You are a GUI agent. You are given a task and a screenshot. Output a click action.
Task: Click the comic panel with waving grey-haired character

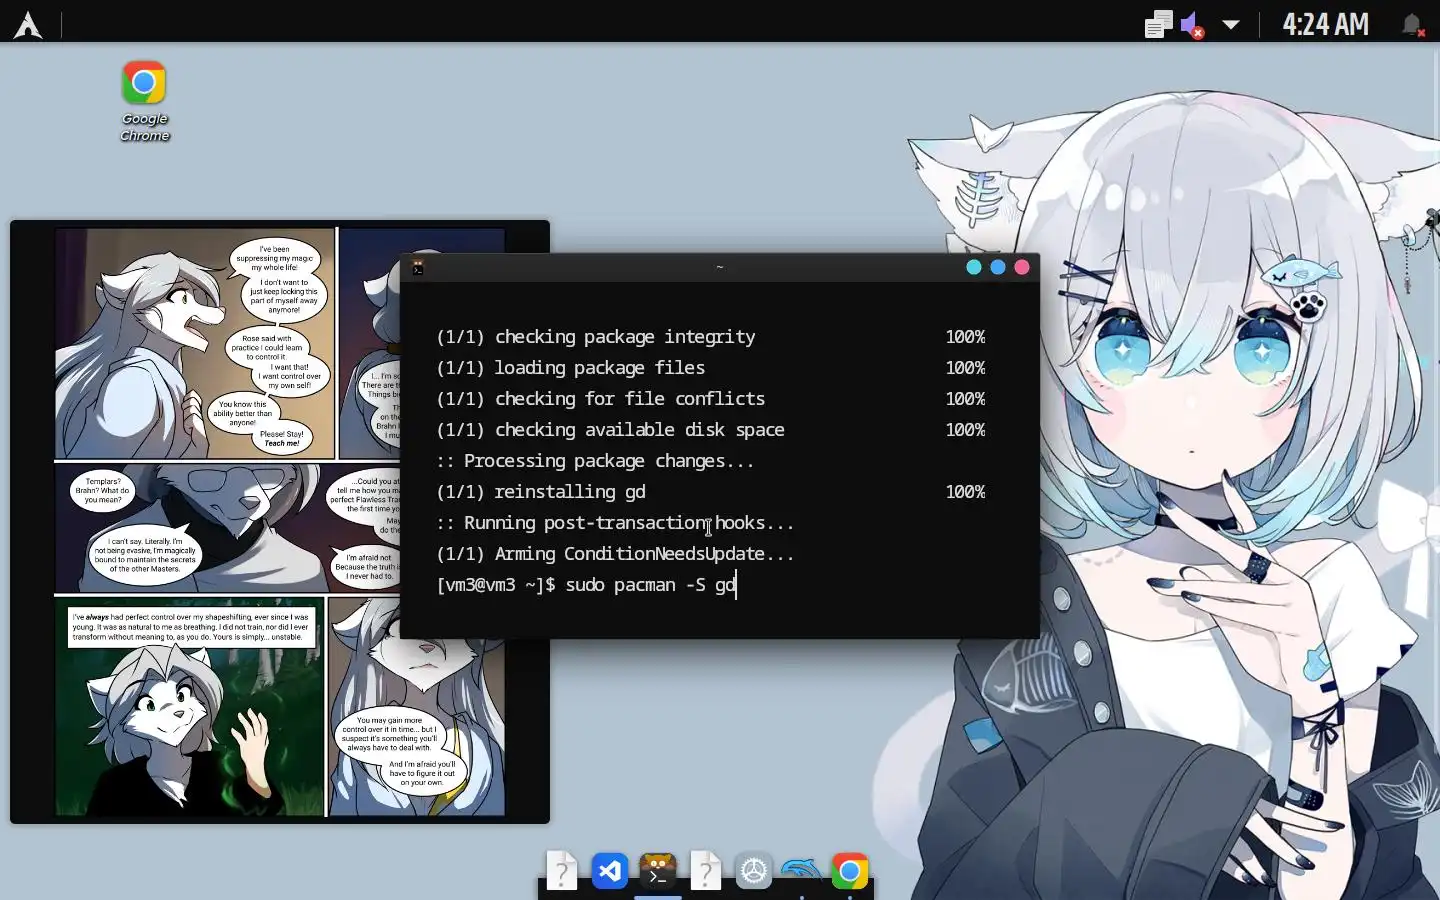[x=190, y=707]
